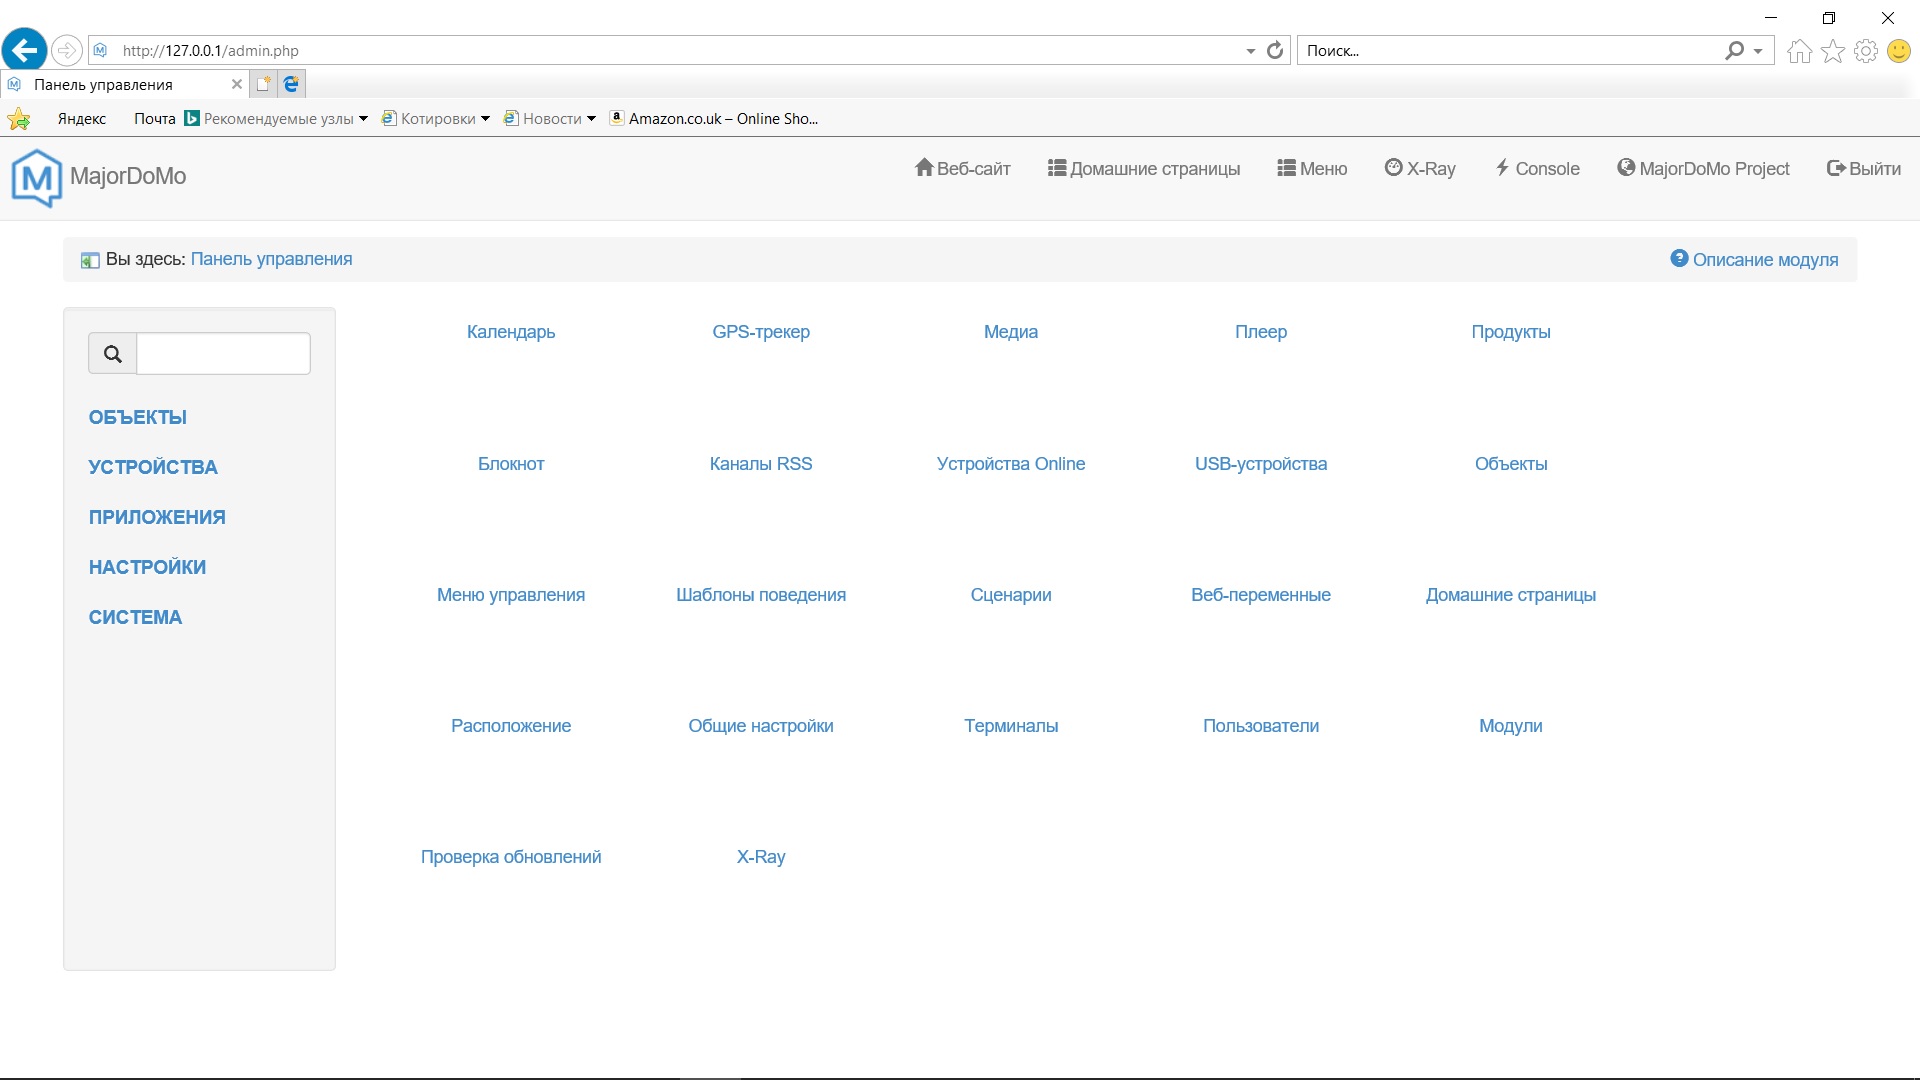Click the browser home icon
Image resolution: width=1920 pixels, height=1080 pixels.
1799,51
